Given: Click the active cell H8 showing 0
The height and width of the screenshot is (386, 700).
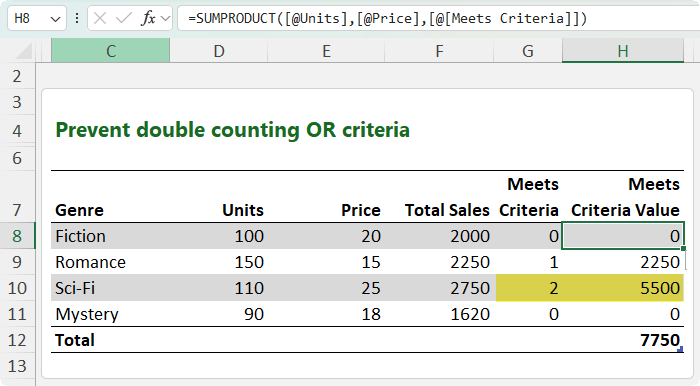Looking at the screenshot, I should pyautogui.click(x=622, y=236).
